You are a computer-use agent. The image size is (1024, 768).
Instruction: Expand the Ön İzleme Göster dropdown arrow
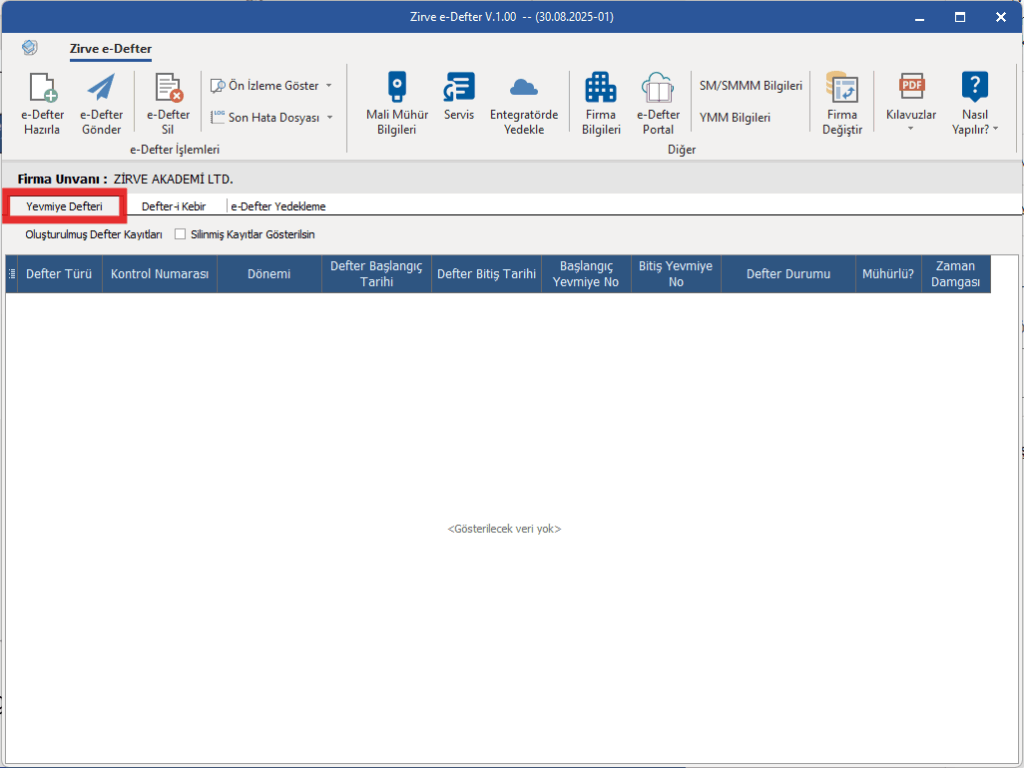[329, 86]
